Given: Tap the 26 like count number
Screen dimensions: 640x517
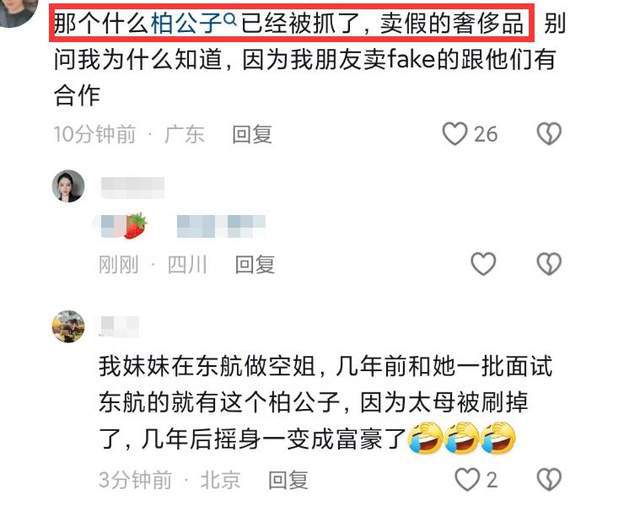Looking at the screenshot, I should [x=486, y=134].
